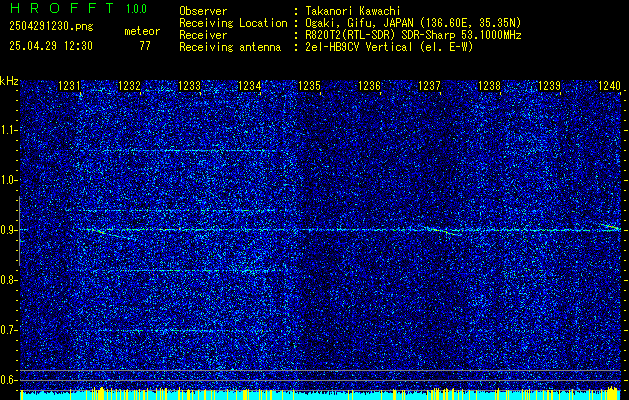Viewport: 629px width, 400px height.
Task: Click the gray frequency range bar beside 0.9
Action: 19,231
